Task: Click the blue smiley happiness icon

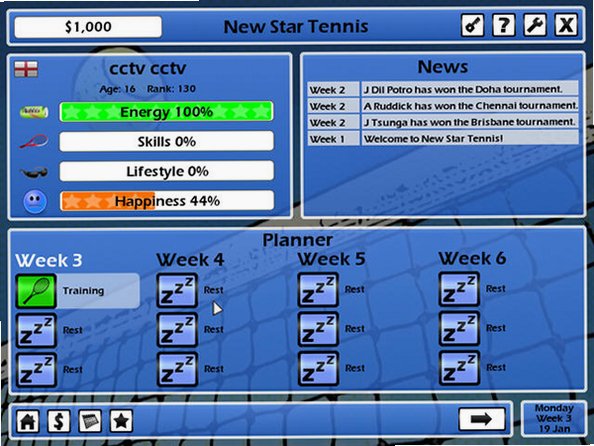Action: [35, 202]
